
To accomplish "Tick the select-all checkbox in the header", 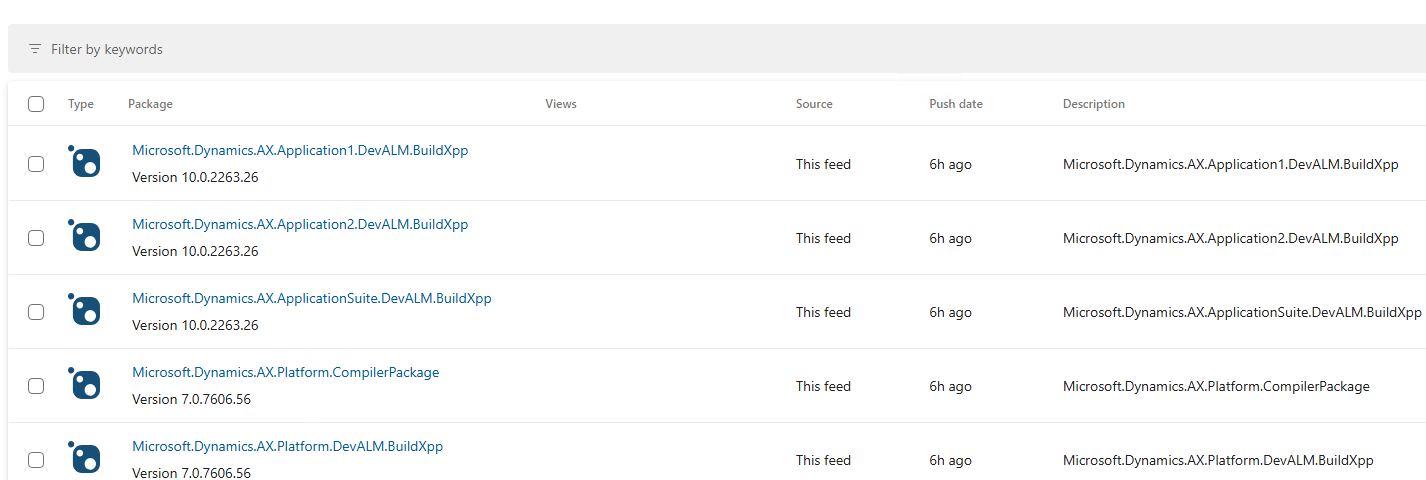I will point(36,104).
